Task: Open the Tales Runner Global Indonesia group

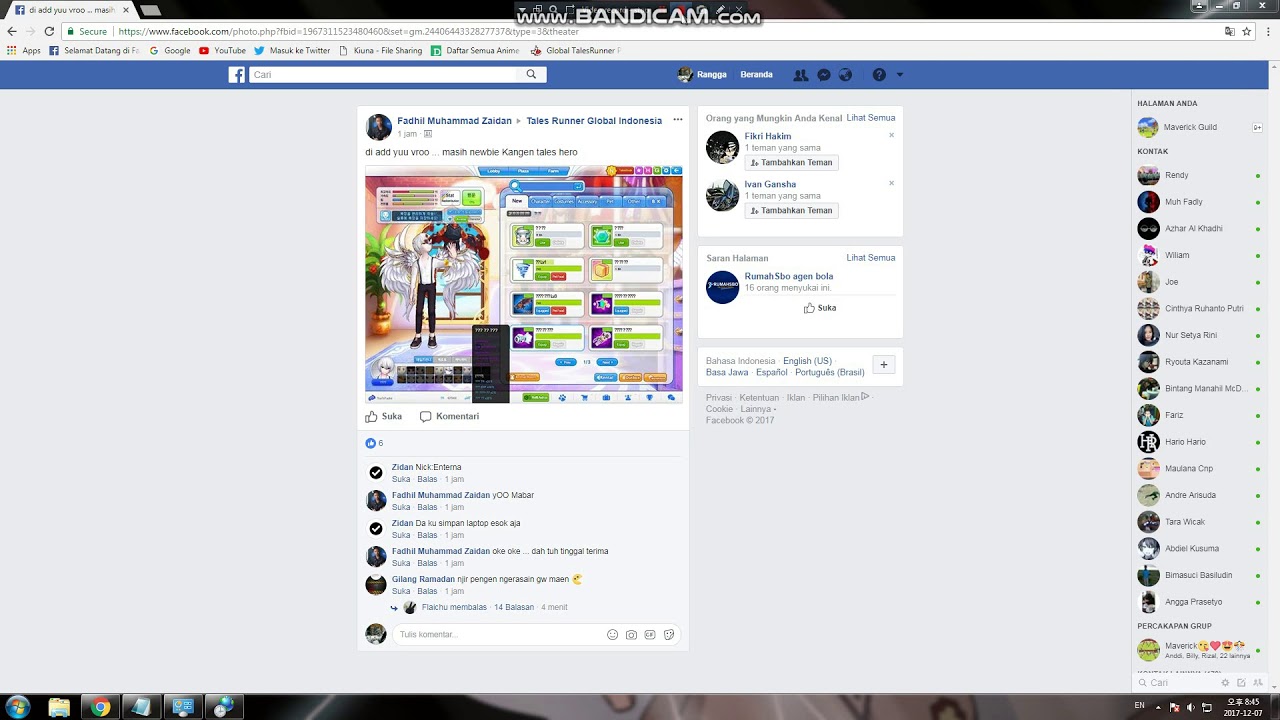Action: pyautogui.click(x=594, y=120)
